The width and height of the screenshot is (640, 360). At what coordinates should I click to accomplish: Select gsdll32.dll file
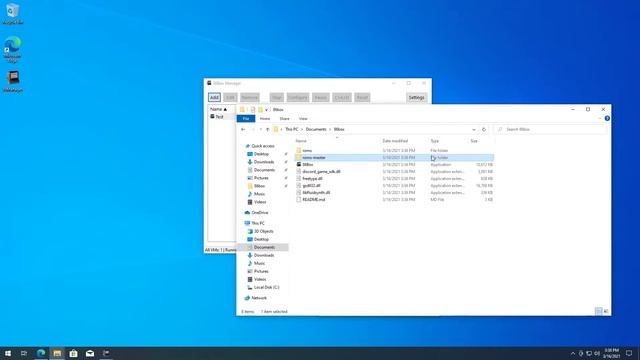[x=394, y=186]
